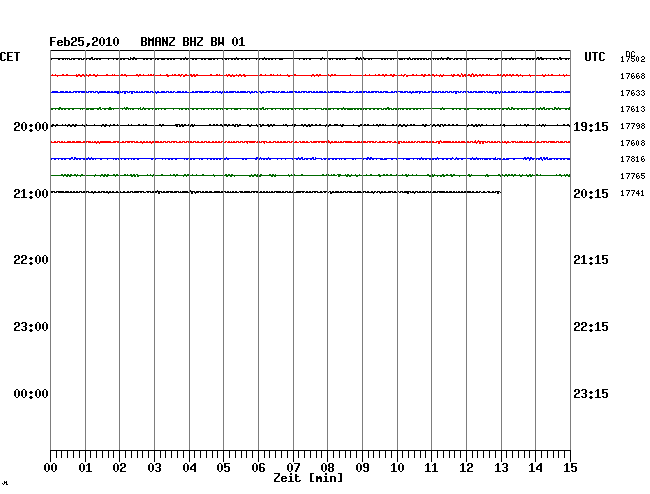
Task: Click minute tick label '06'
Action: tap(258, 468)
